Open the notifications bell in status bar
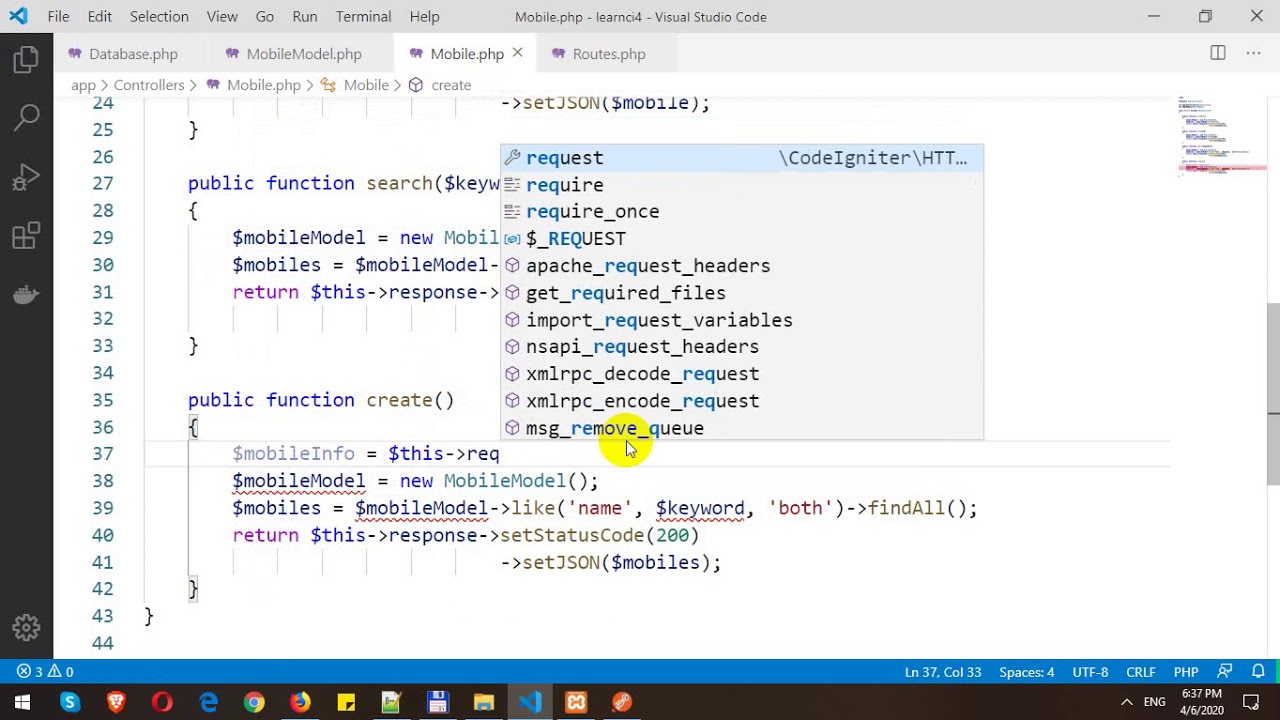The width and height of the screenshot is (1280, 720). click(x=1259, y=672)
